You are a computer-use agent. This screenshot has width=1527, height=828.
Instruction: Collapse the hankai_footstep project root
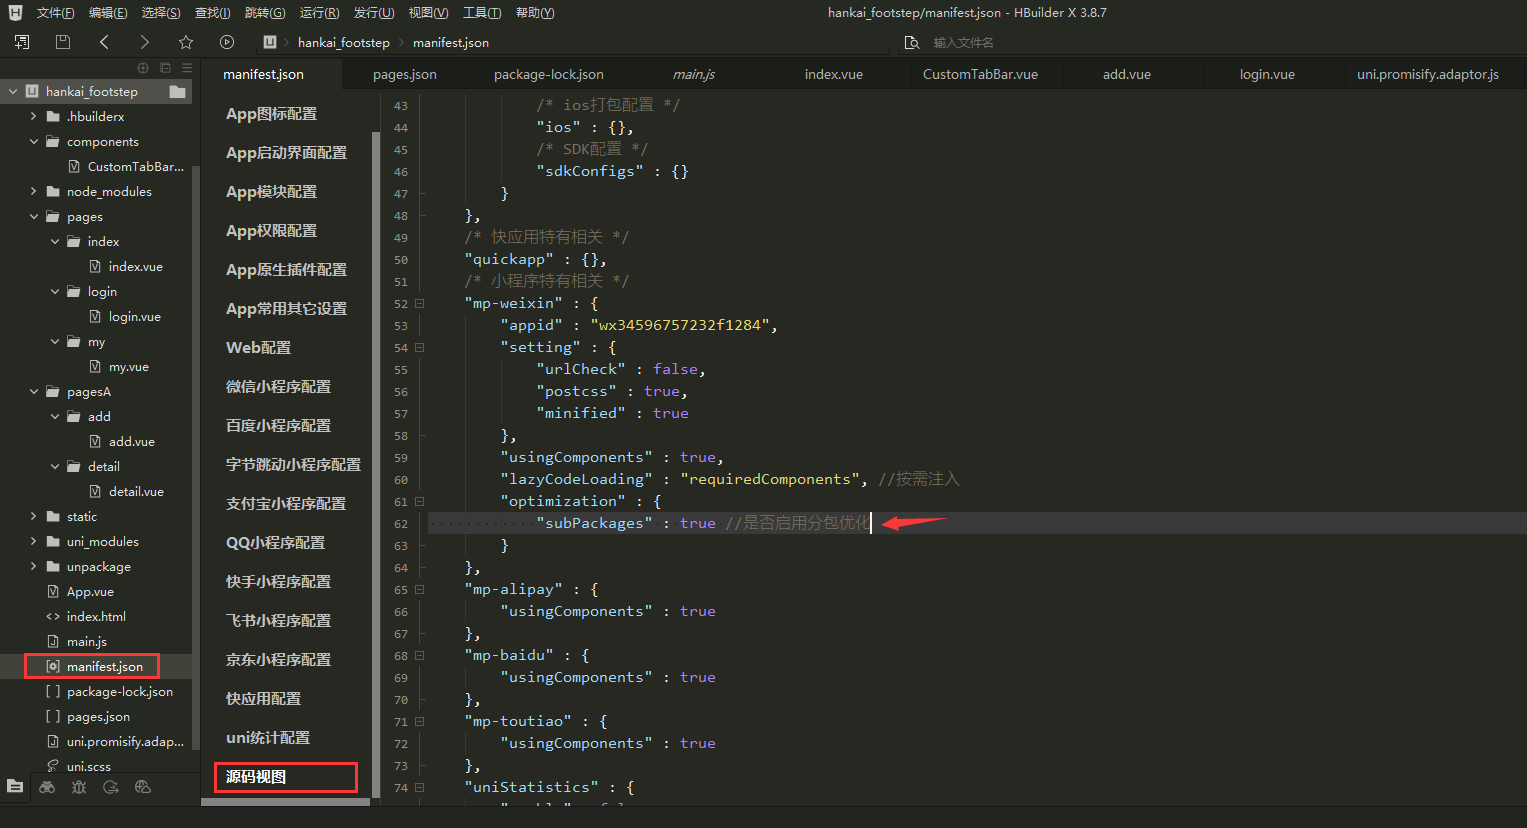pyautogui.click(x=13, y=91)
